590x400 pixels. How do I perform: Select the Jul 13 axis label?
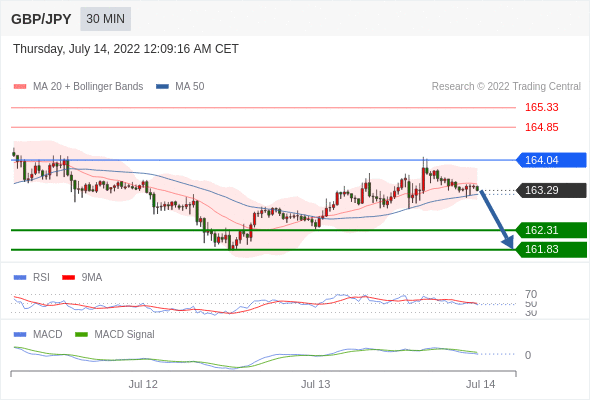(x=315, y=384)
